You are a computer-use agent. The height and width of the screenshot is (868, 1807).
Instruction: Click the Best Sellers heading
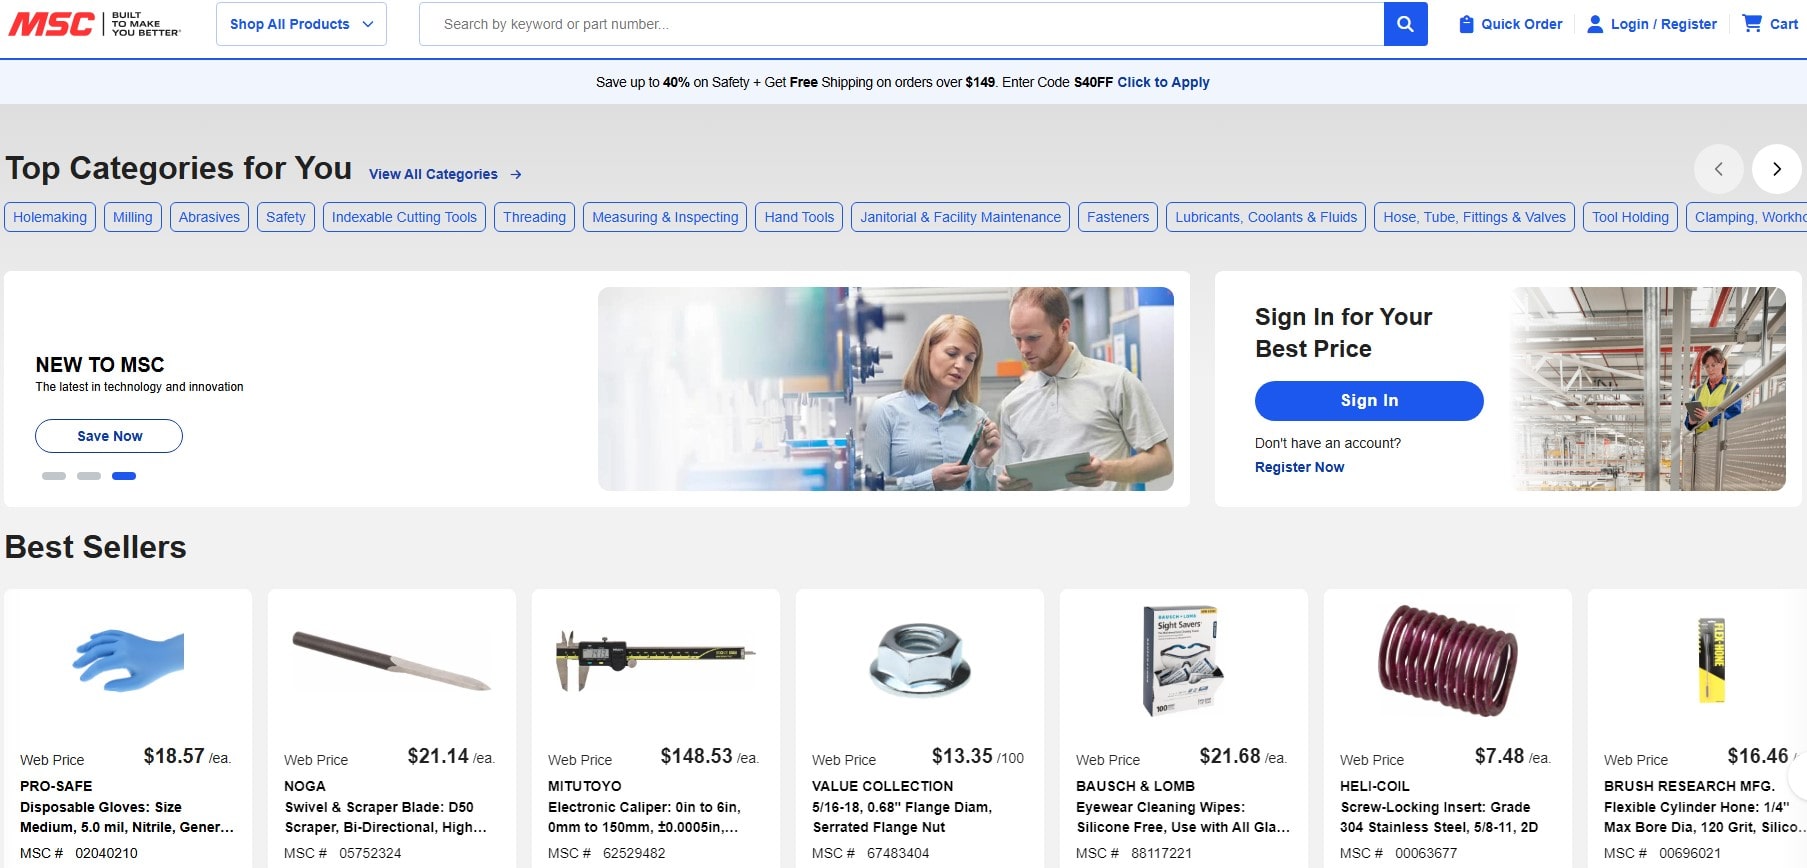coord(96,547)
